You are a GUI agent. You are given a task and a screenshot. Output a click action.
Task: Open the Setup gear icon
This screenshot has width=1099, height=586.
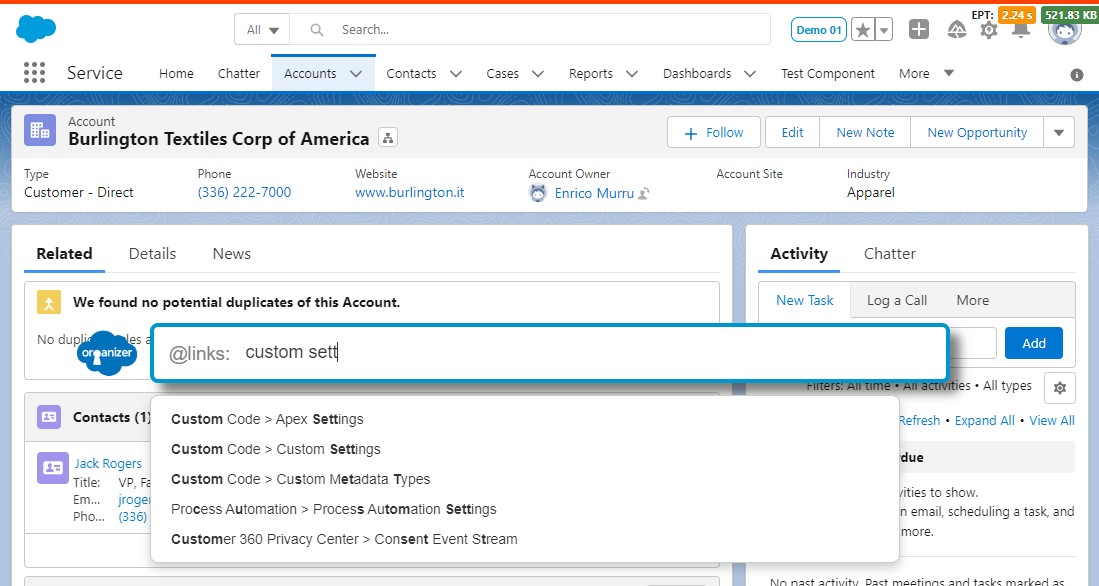tap(988, 30)
